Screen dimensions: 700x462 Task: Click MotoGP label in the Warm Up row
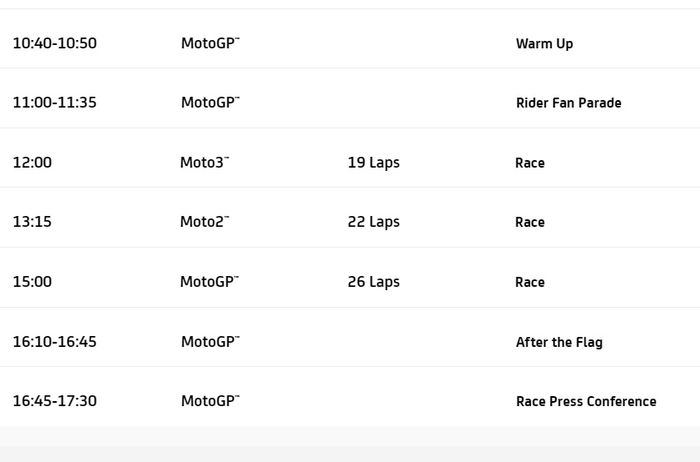(210, 43)
